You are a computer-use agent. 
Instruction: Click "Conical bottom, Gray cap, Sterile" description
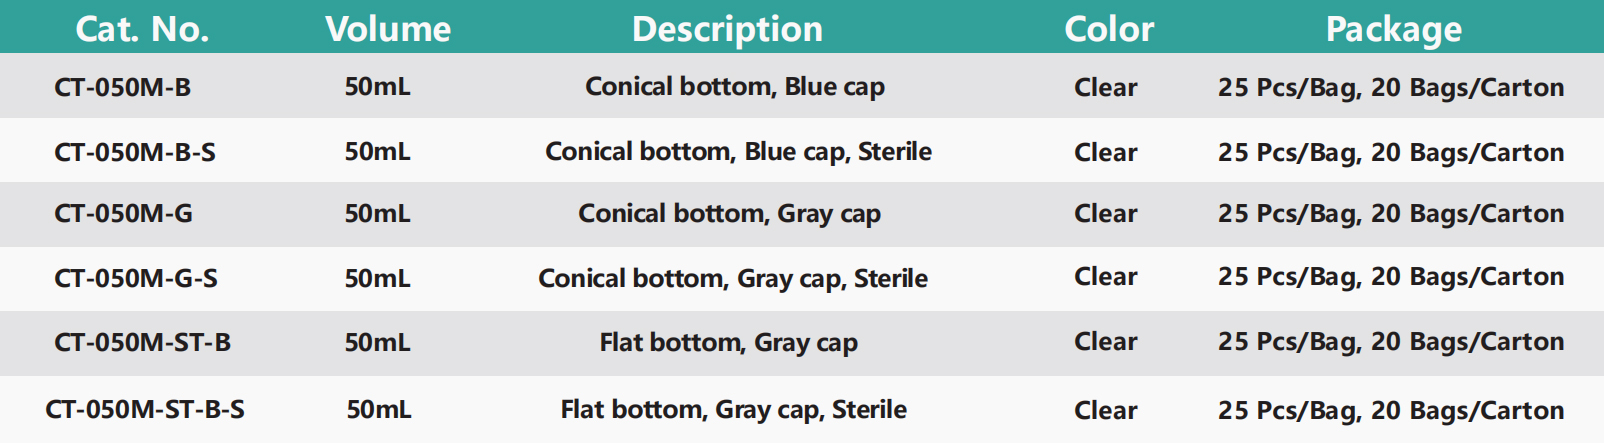(x=733, y=278)
